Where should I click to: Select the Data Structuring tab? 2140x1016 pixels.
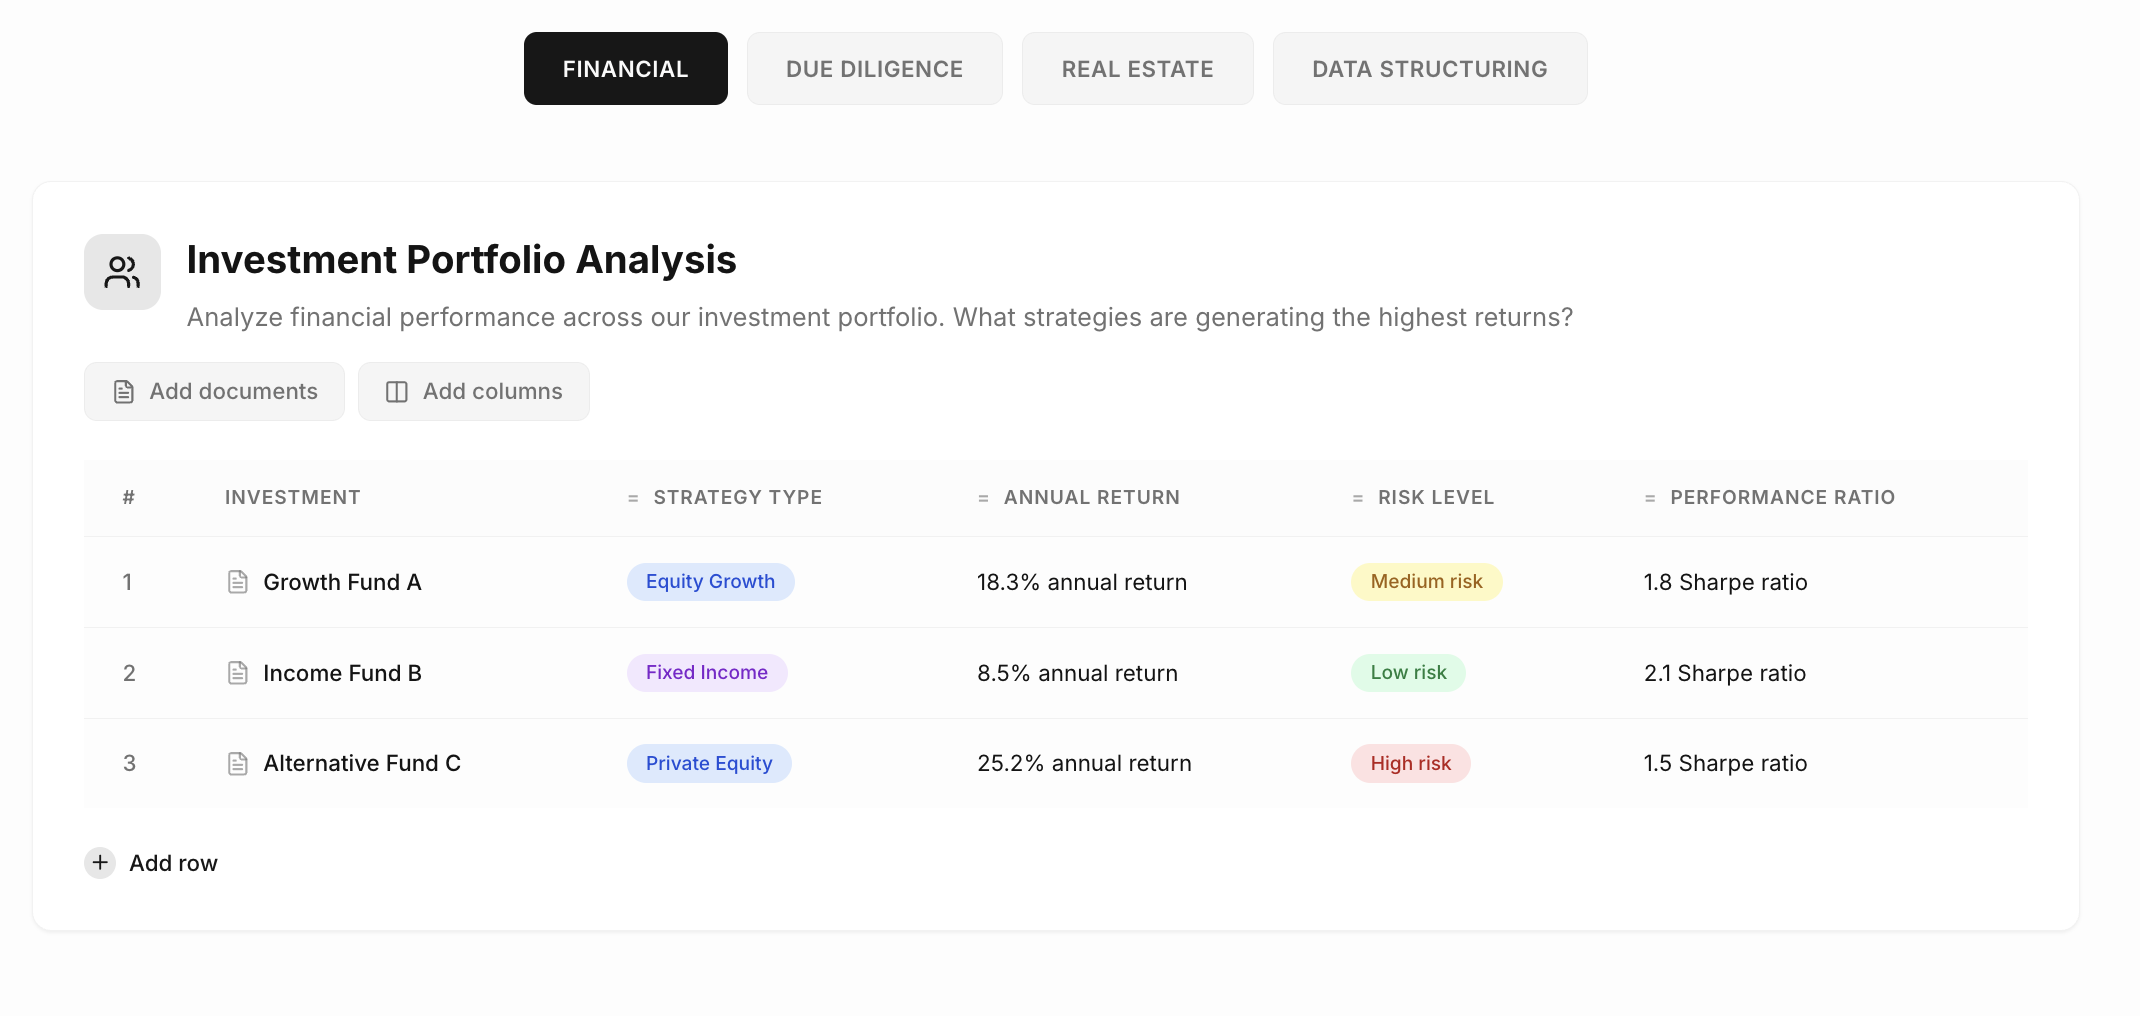point(1429,68)
